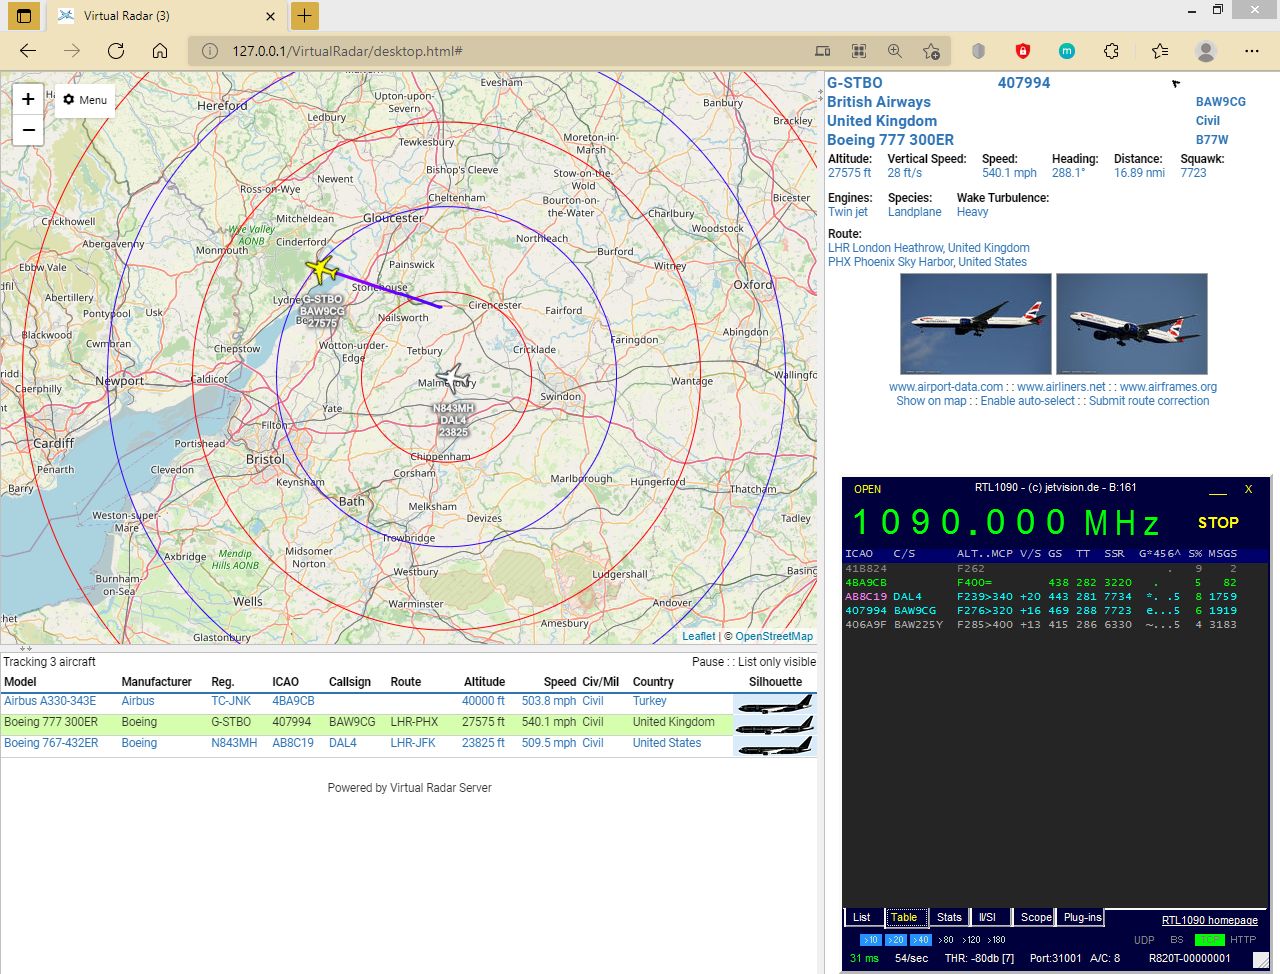
Task: Toggle the >120 range ring in RTL1090
Action: 971,940
